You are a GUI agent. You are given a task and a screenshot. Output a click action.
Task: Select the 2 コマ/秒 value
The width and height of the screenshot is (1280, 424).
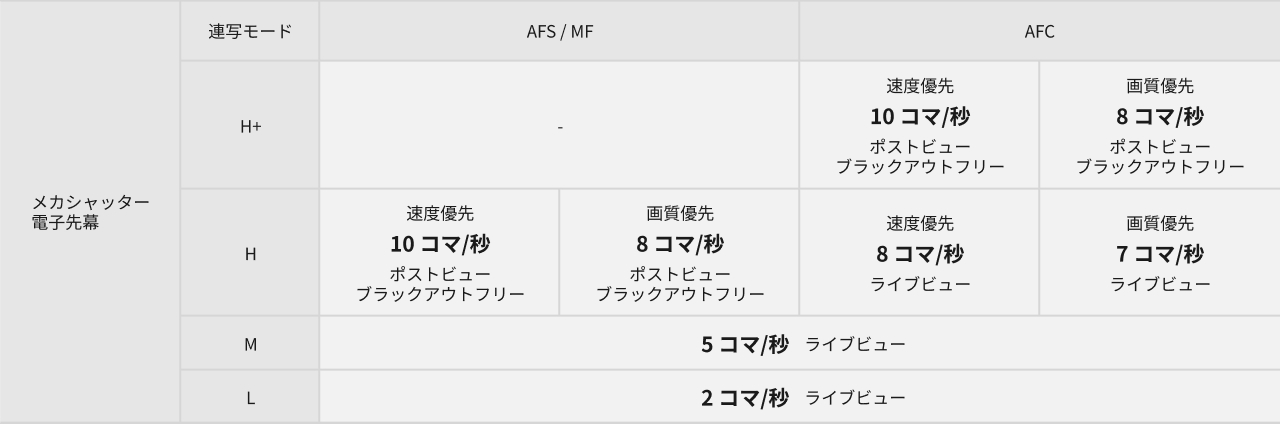coord(745,398)
